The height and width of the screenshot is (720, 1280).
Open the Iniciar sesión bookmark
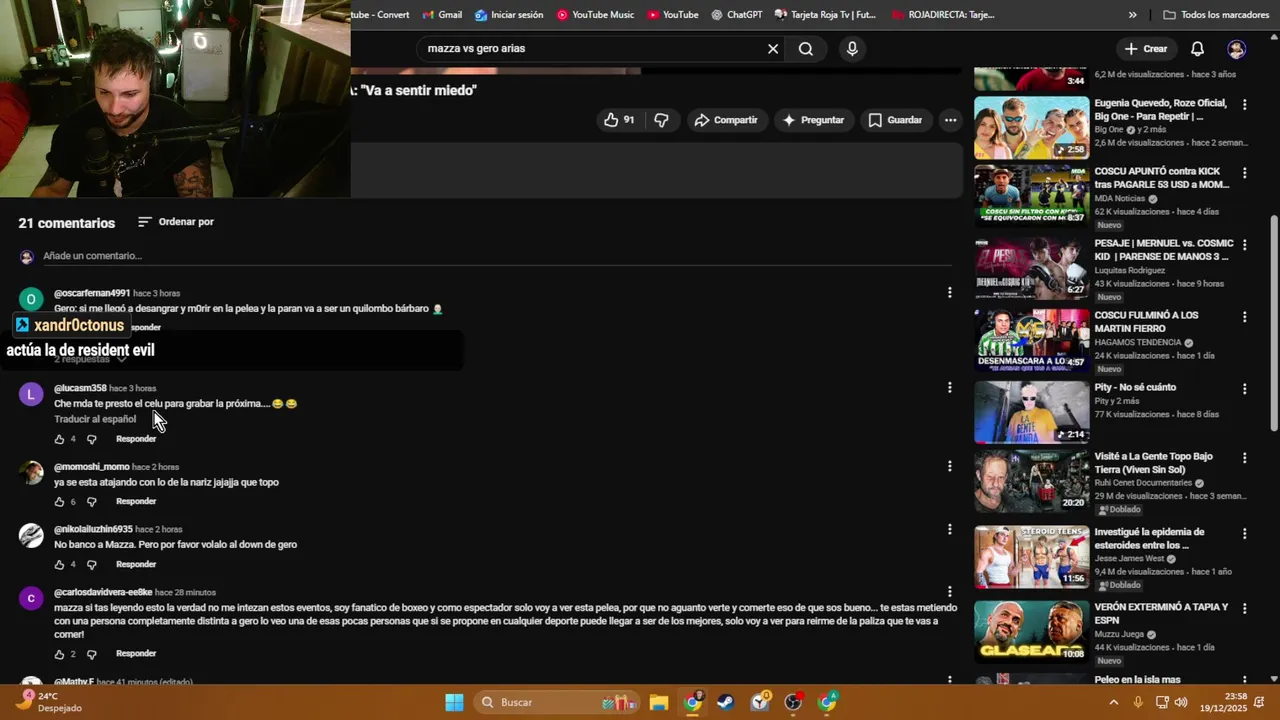(x=509, y=15)
